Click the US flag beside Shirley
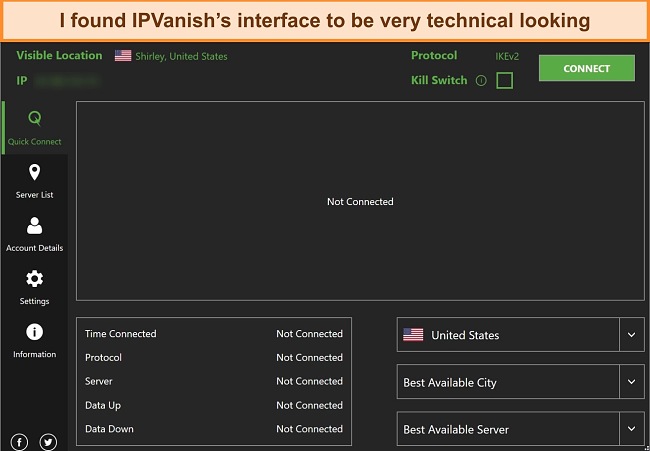The width and height of the screenshot is (650, 451). point(123,56)
